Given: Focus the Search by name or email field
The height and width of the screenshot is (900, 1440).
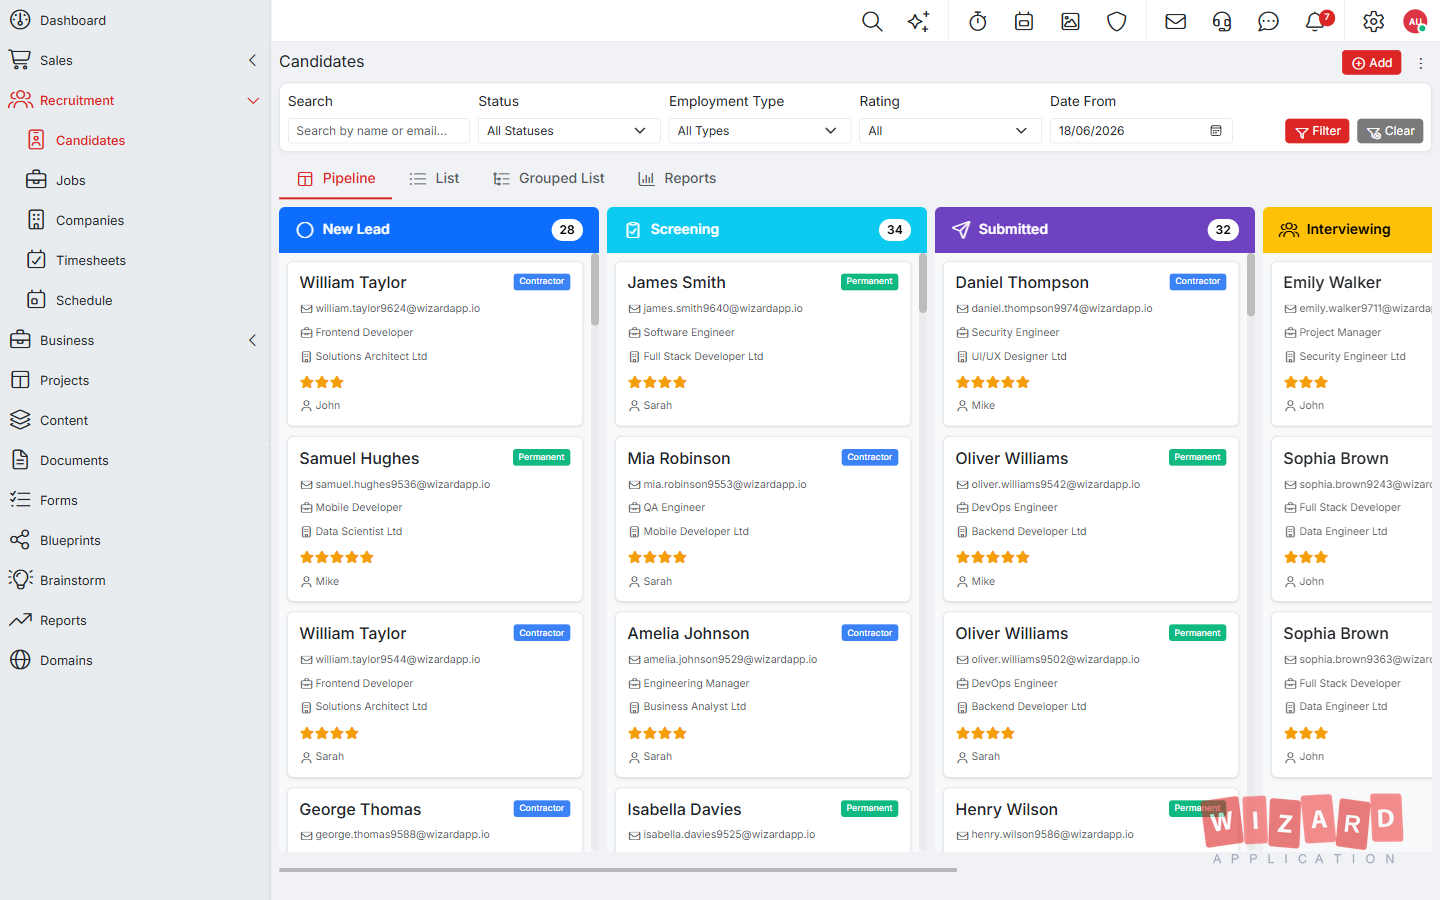Looking at the screenshot, I should click(x=379, y=131).
